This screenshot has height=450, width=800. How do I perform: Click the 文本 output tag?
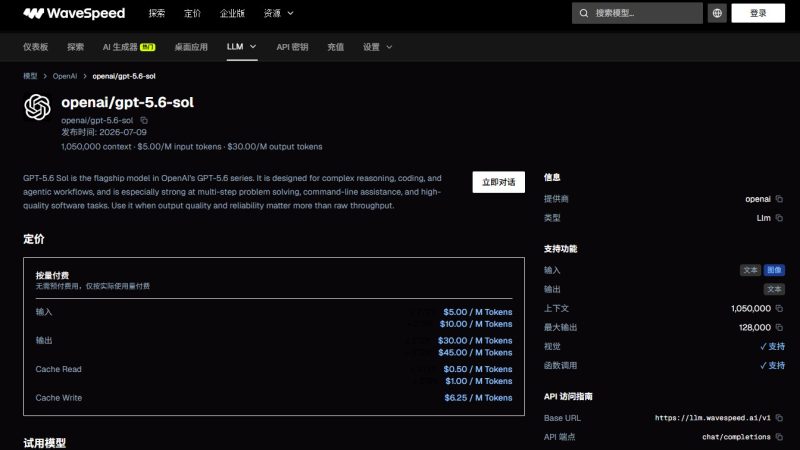[774, 289]
